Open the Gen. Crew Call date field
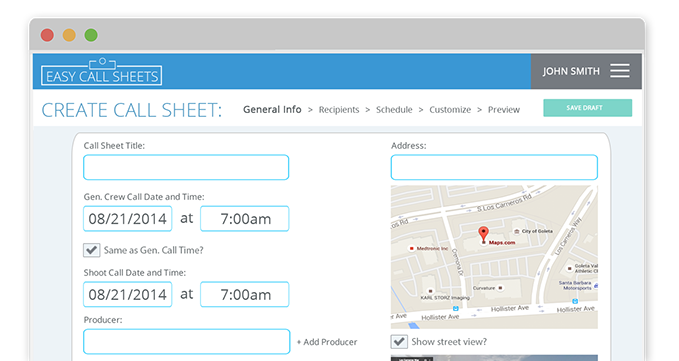 pyautogui.click(x=127, y=219)
